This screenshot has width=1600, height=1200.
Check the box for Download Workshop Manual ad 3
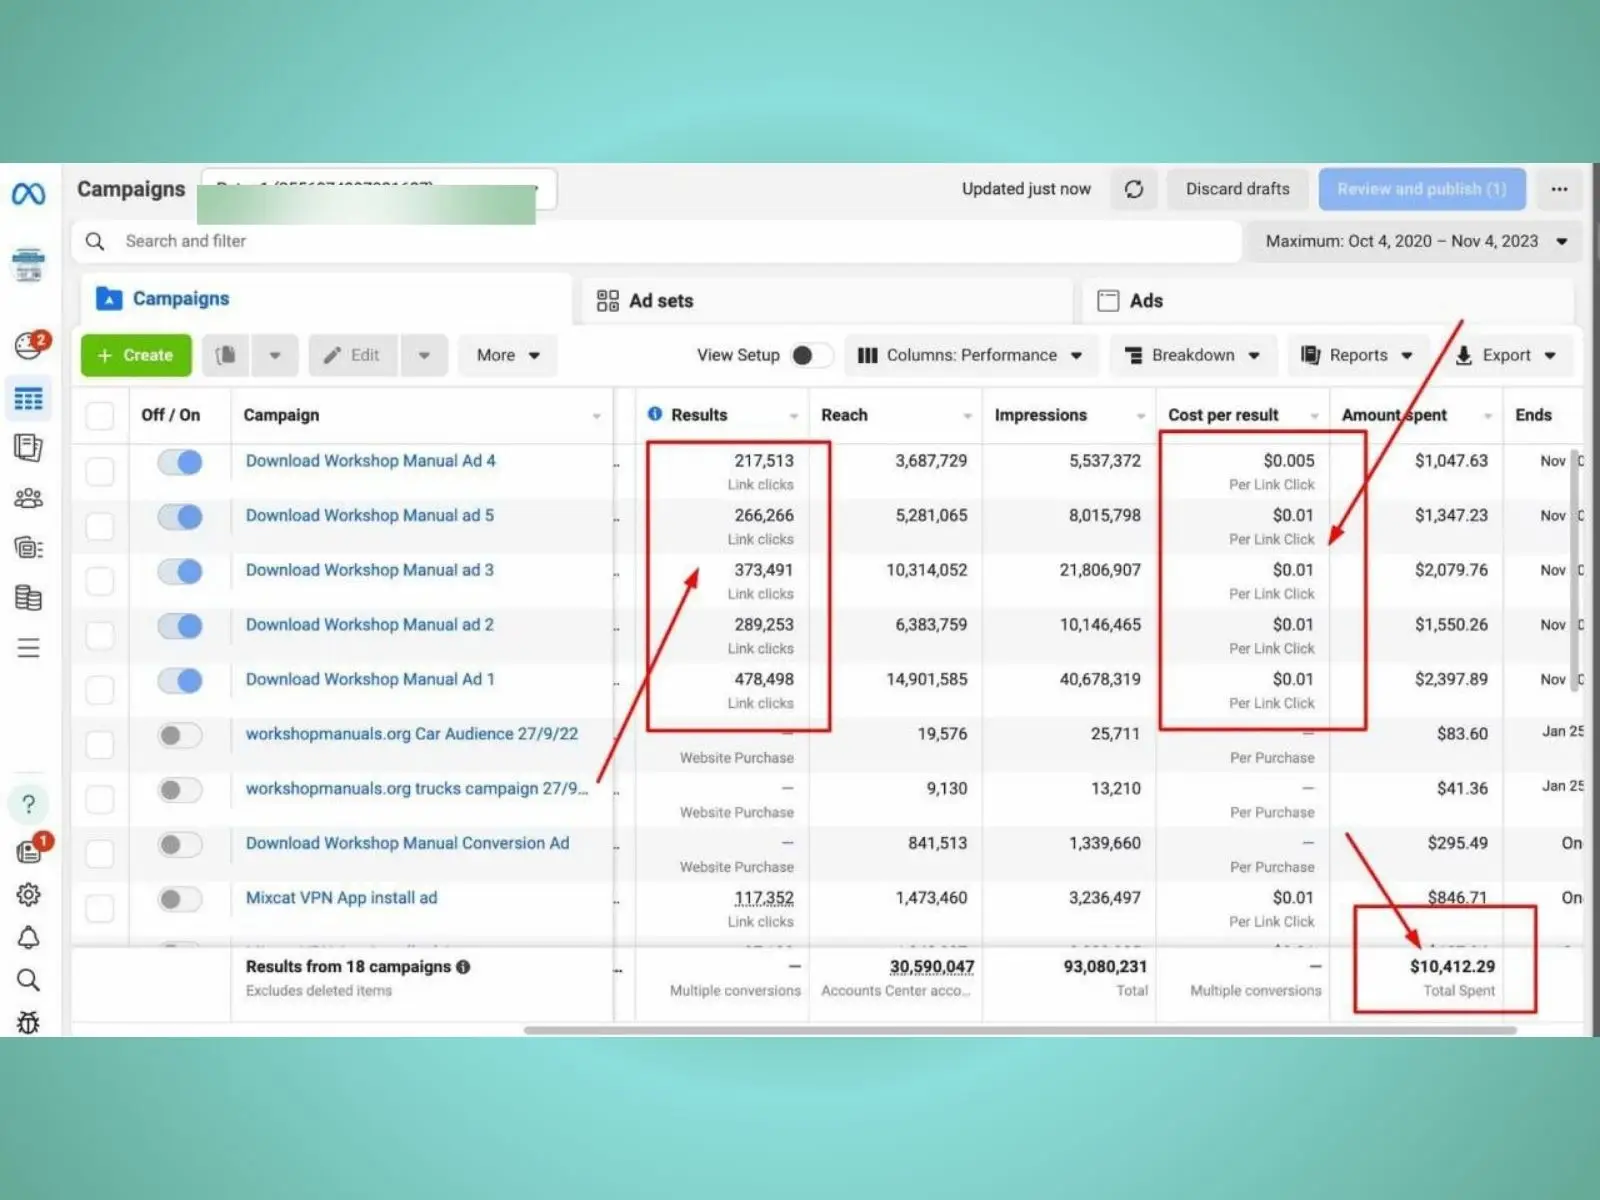100,580
